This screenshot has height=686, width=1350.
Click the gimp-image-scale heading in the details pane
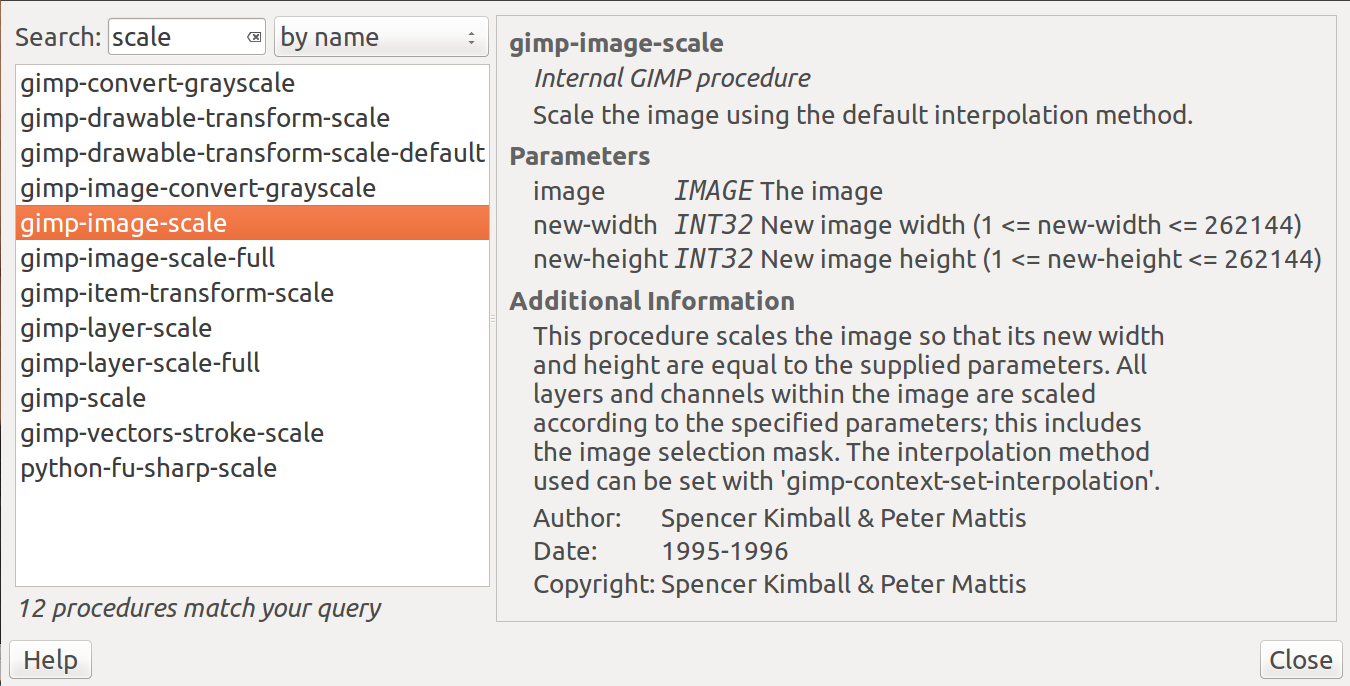click(616, 44)
